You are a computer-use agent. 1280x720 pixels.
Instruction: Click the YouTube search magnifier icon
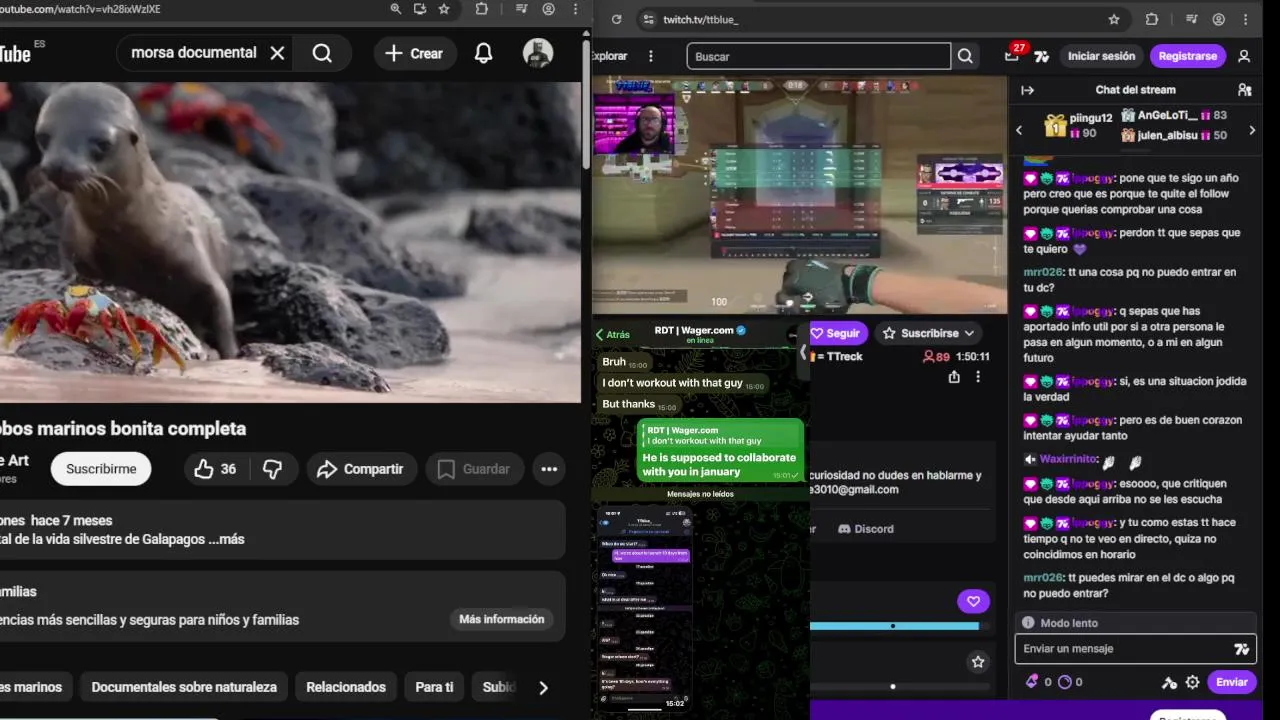322,53
